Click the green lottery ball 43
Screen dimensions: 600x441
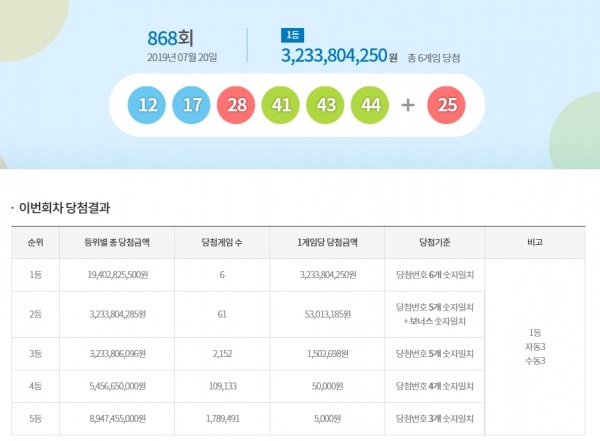[325, 105]
